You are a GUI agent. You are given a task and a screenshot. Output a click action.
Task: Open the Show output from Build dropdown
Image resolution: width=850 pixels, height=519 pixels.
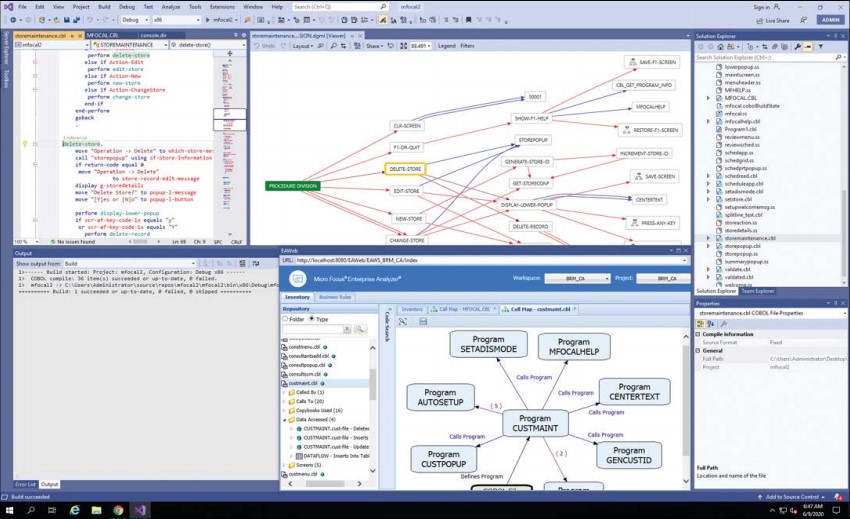point(129,264)
